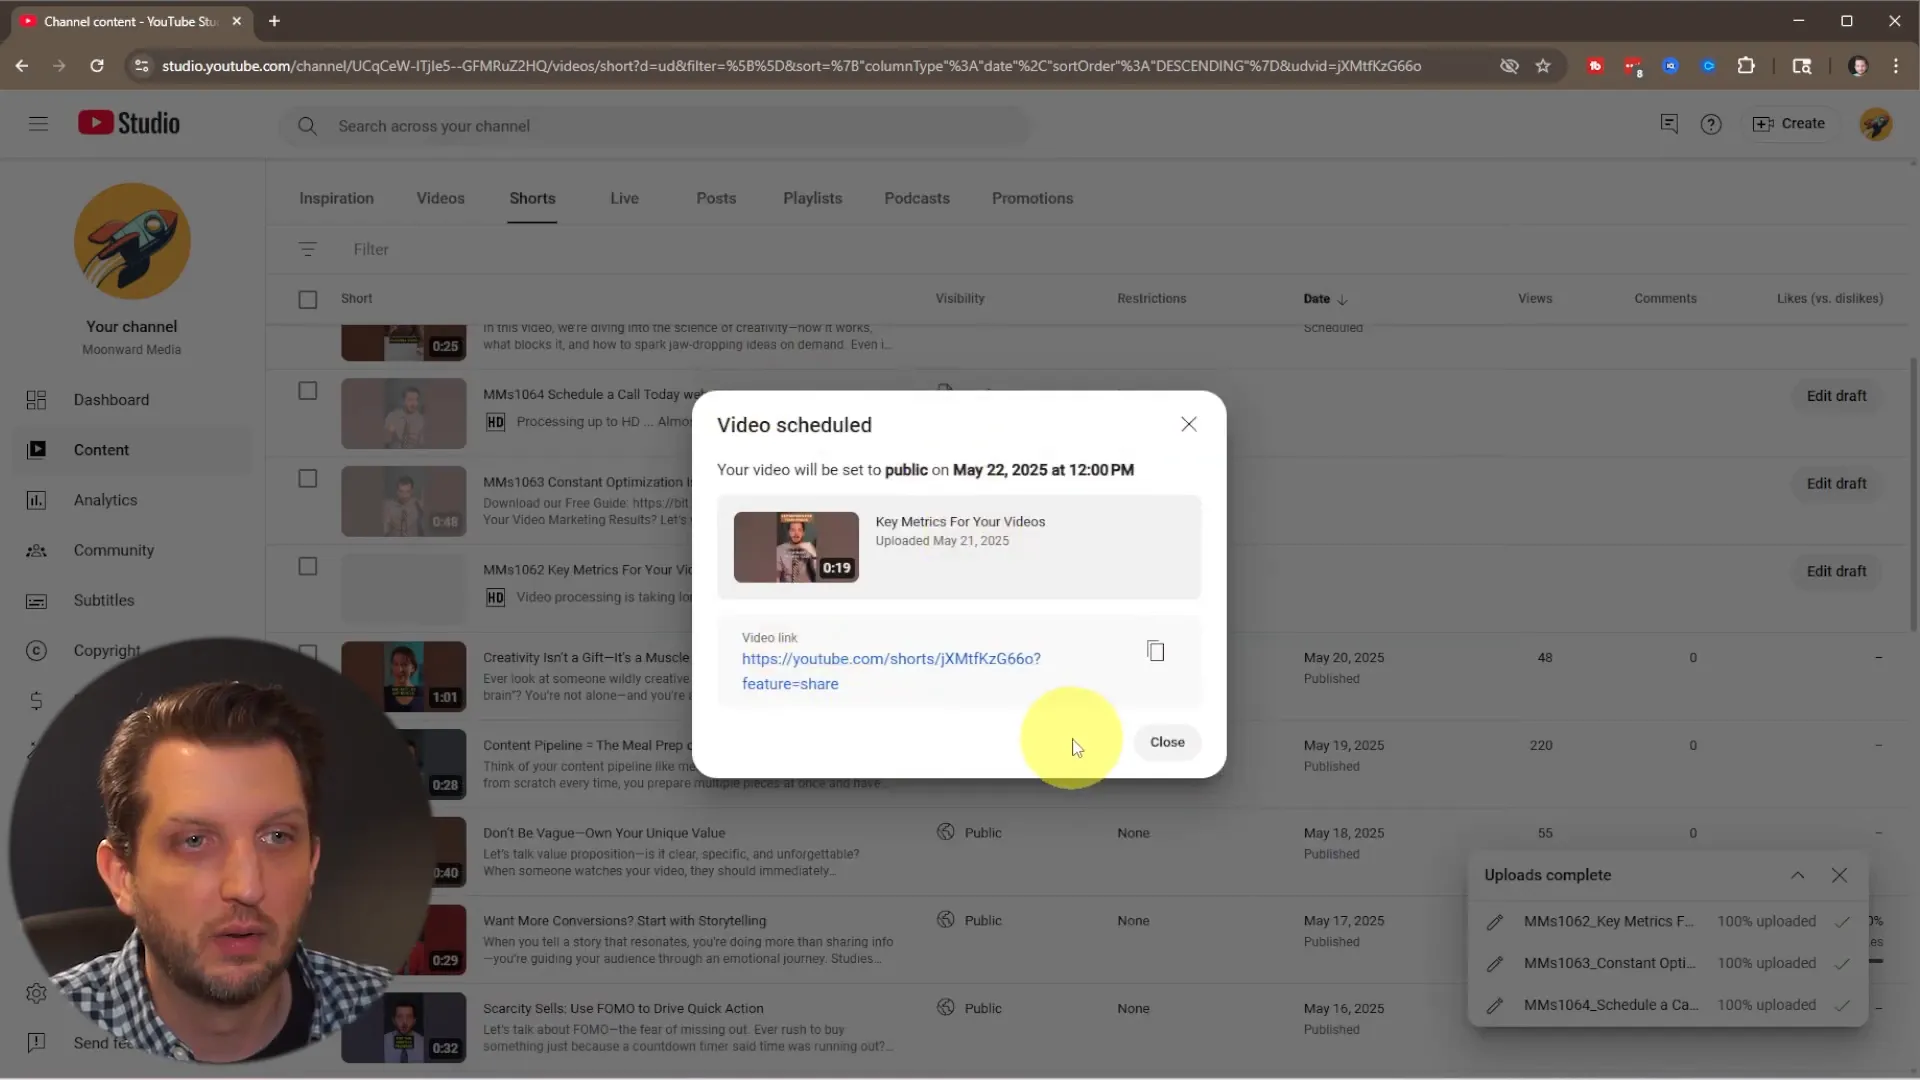This screenshot has width=1920, height=1080.
Task: Open Community in the sidebar
Action: (131, 550)
